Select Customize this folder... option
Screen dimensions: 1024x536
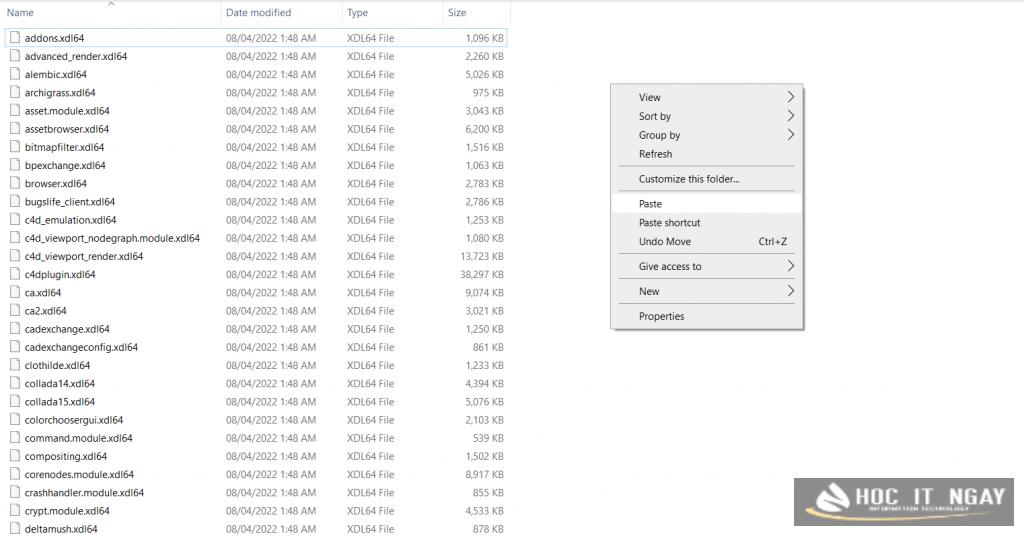(707, 179)
